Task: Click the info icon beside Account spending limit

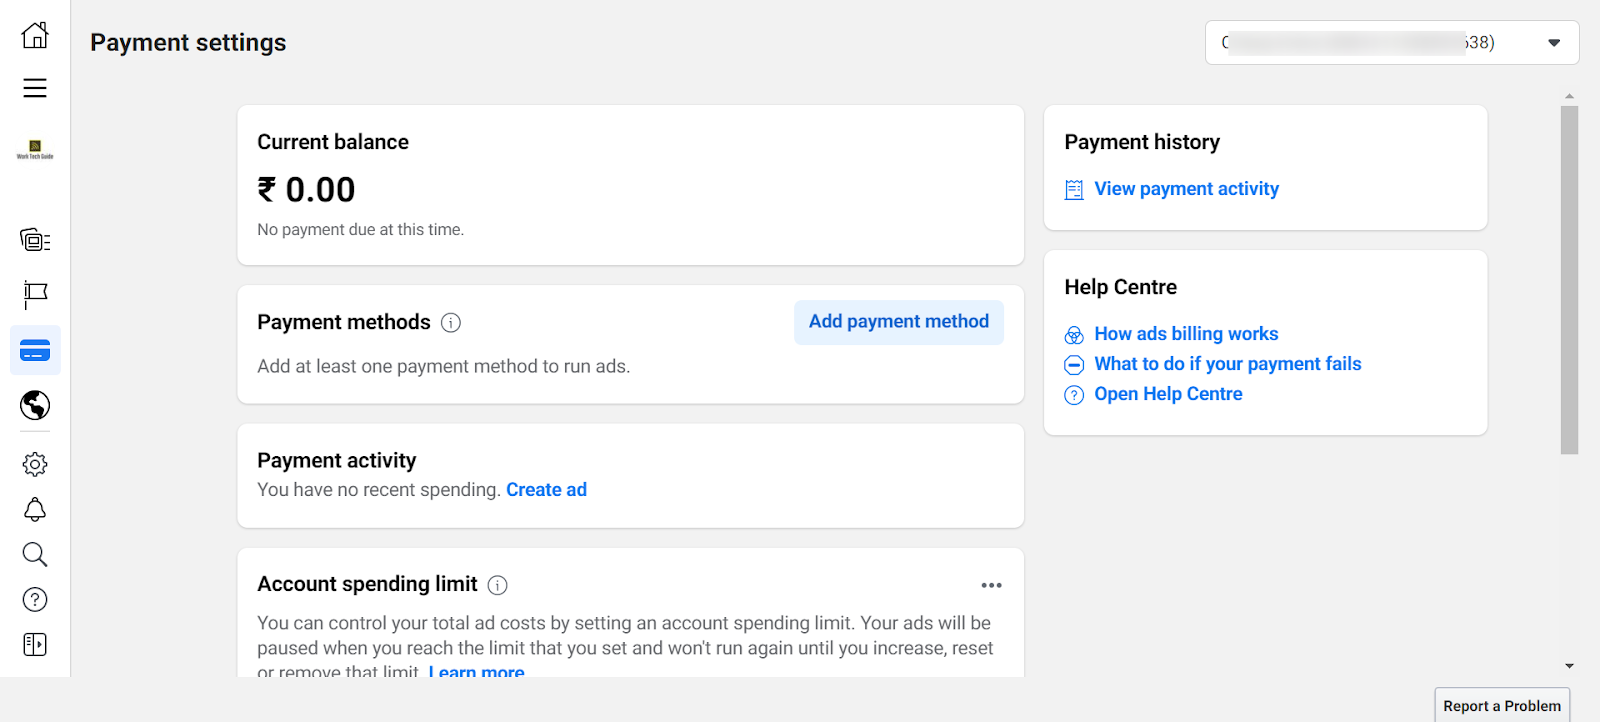Action: (497, 585)
